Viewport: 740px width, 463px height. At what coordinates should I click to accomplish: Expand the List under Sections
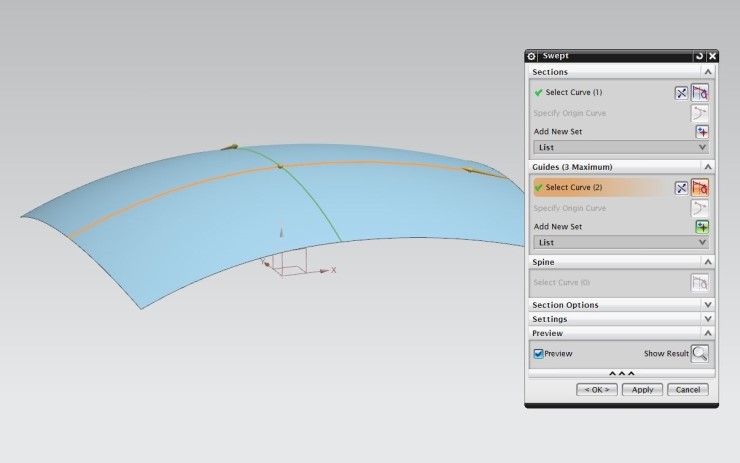coord(620,147)
